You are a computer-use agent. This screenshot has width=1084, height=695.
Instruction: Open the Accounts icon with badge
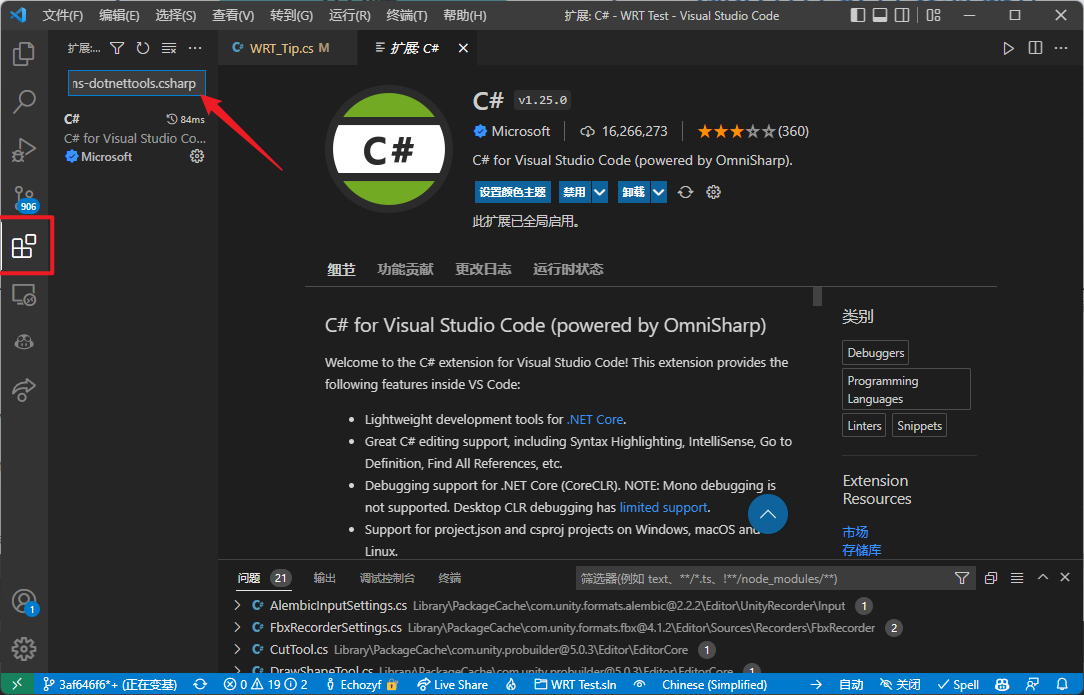[x=24, y=601]
